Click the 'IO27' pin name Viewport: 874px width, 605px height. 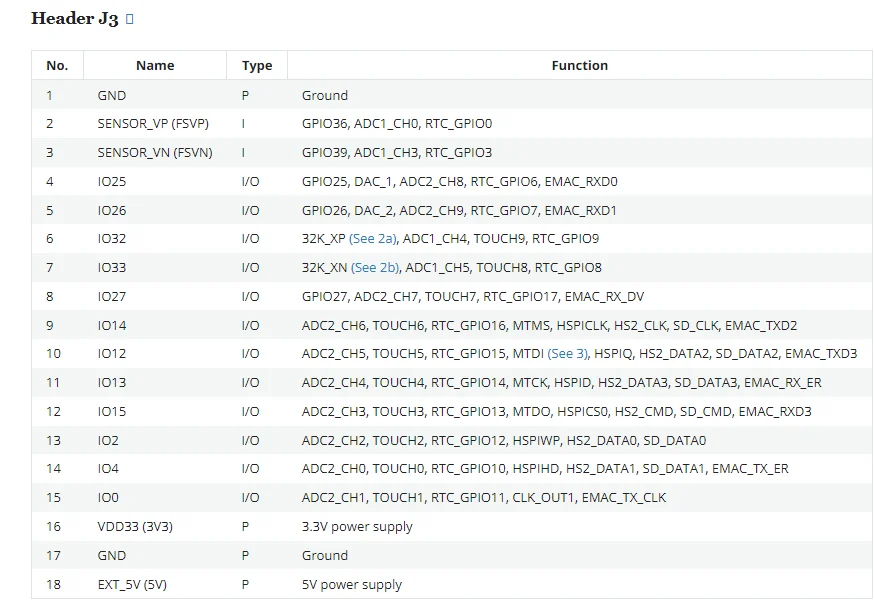click(111, 297)
